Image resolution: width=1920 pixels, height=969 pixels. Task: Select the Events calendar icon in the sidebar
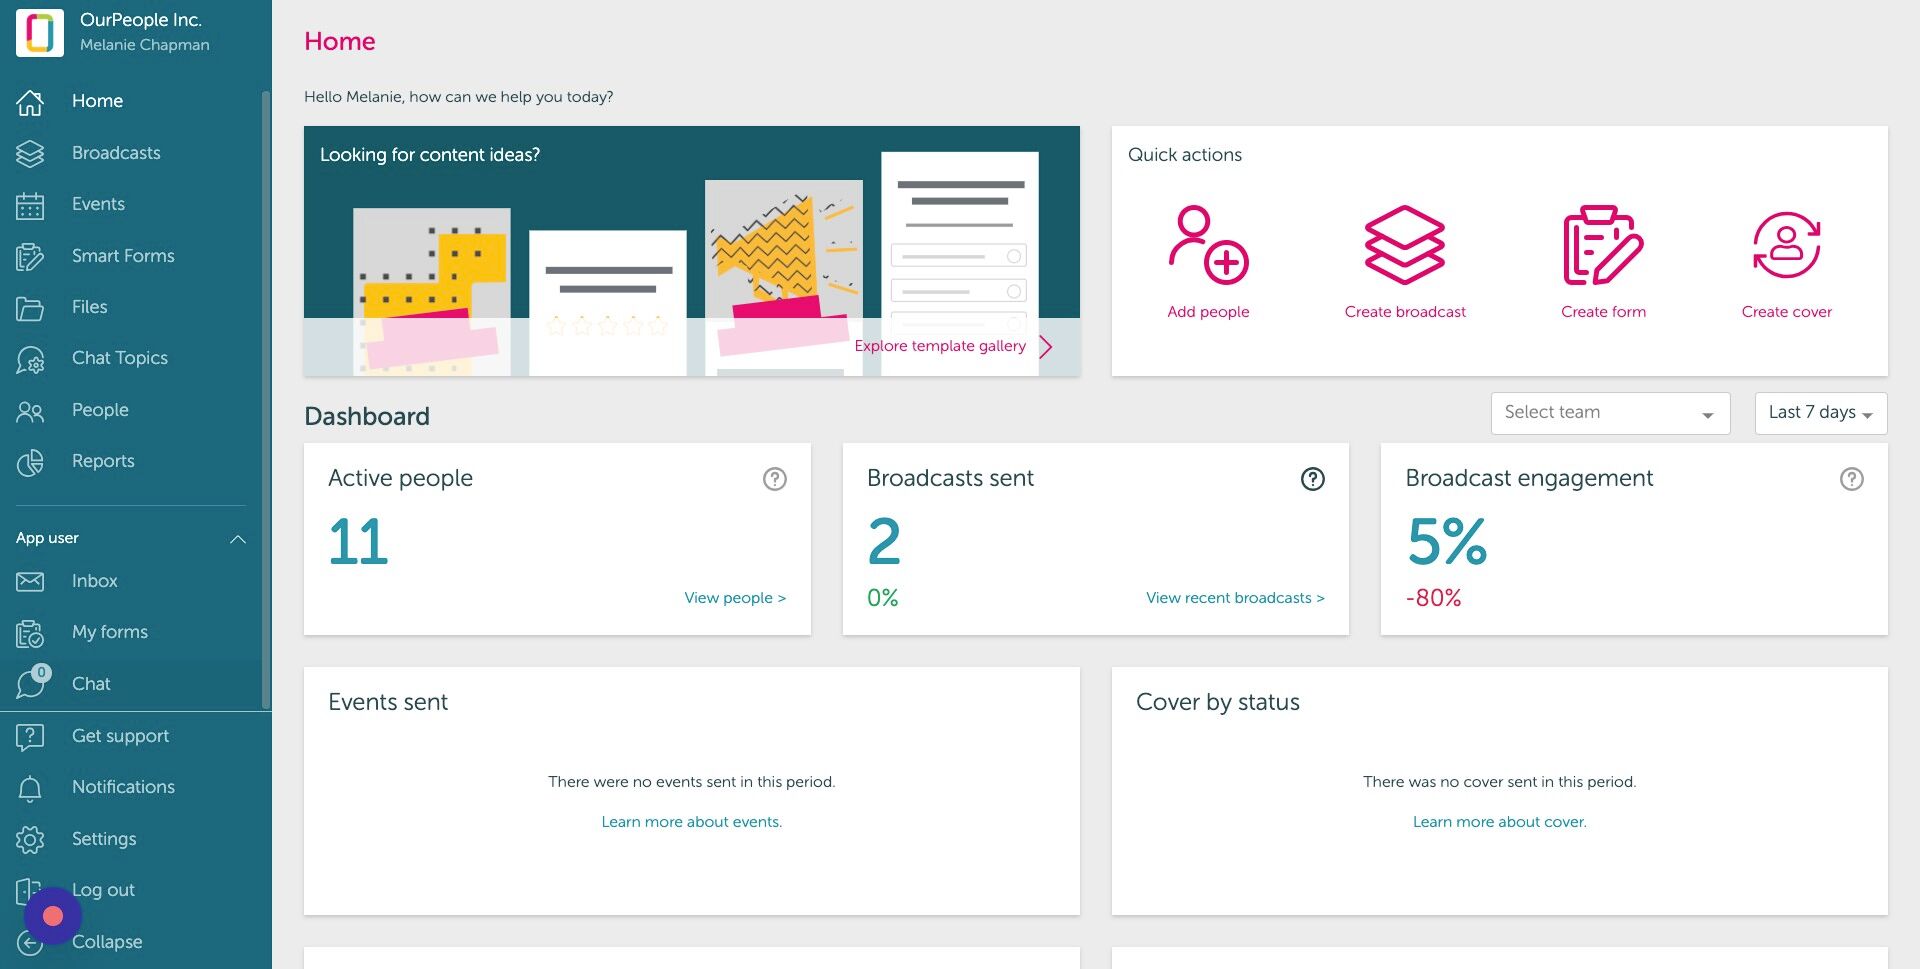(30, 204)
